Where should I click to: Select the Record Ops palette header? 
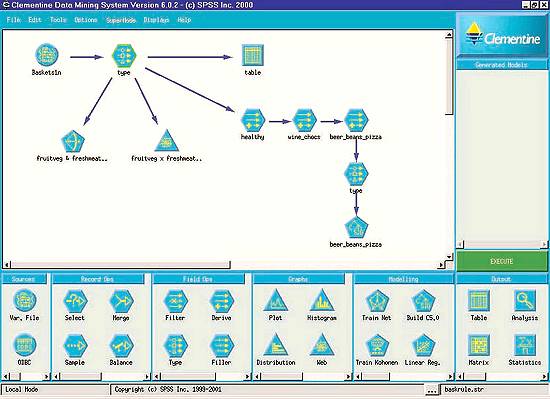click(x=98, y=279)
